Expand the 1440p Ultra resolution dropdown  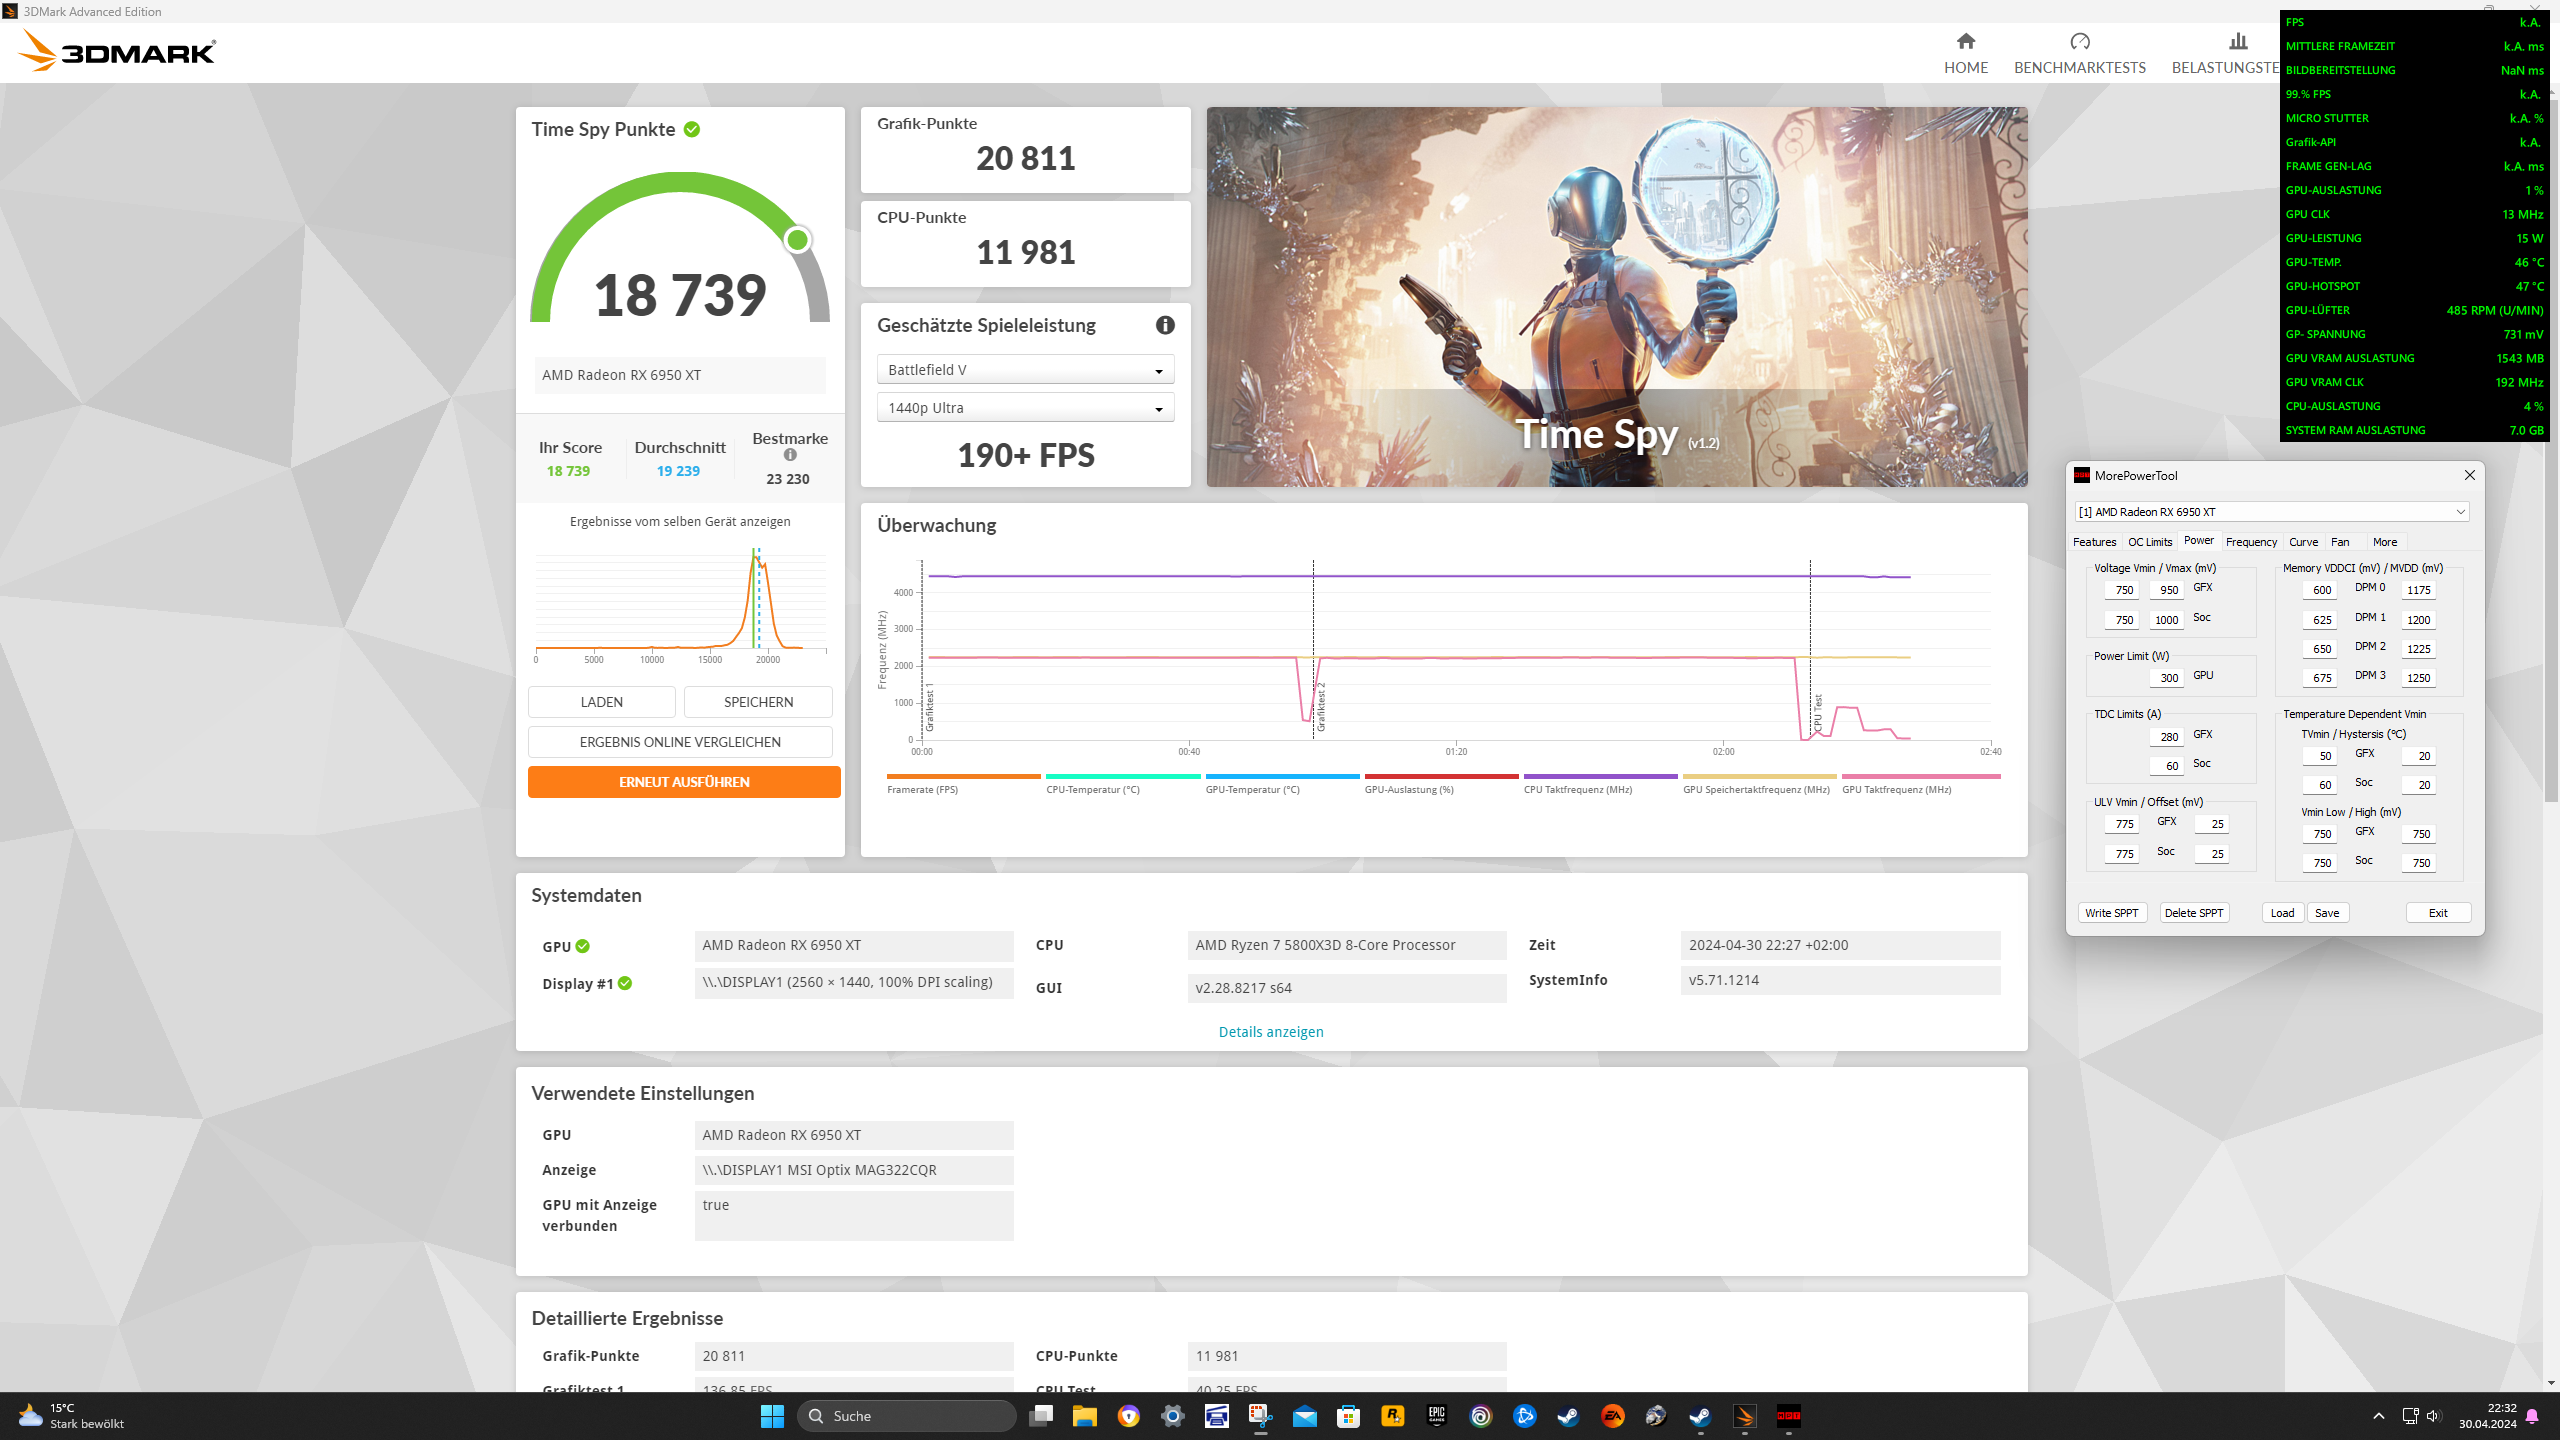1025,408
